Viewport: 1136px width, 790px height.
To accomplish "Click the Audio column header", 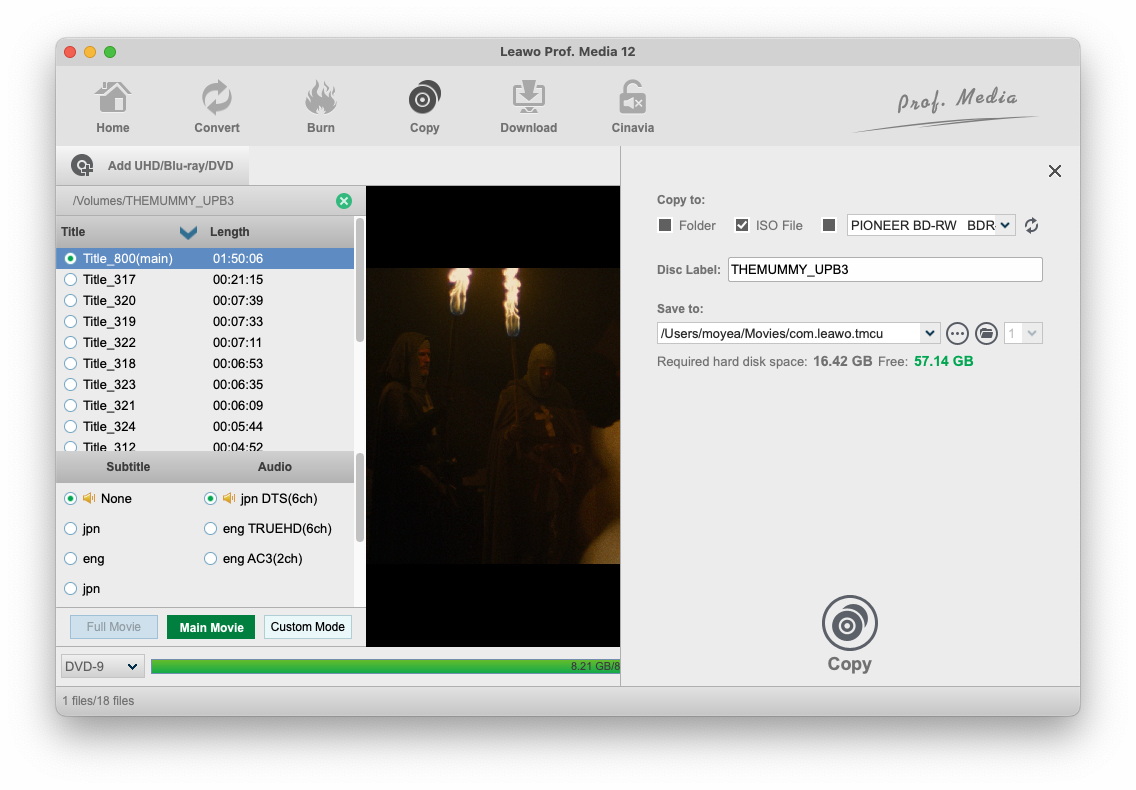I will pyautogui.click(x=275, y=467).
